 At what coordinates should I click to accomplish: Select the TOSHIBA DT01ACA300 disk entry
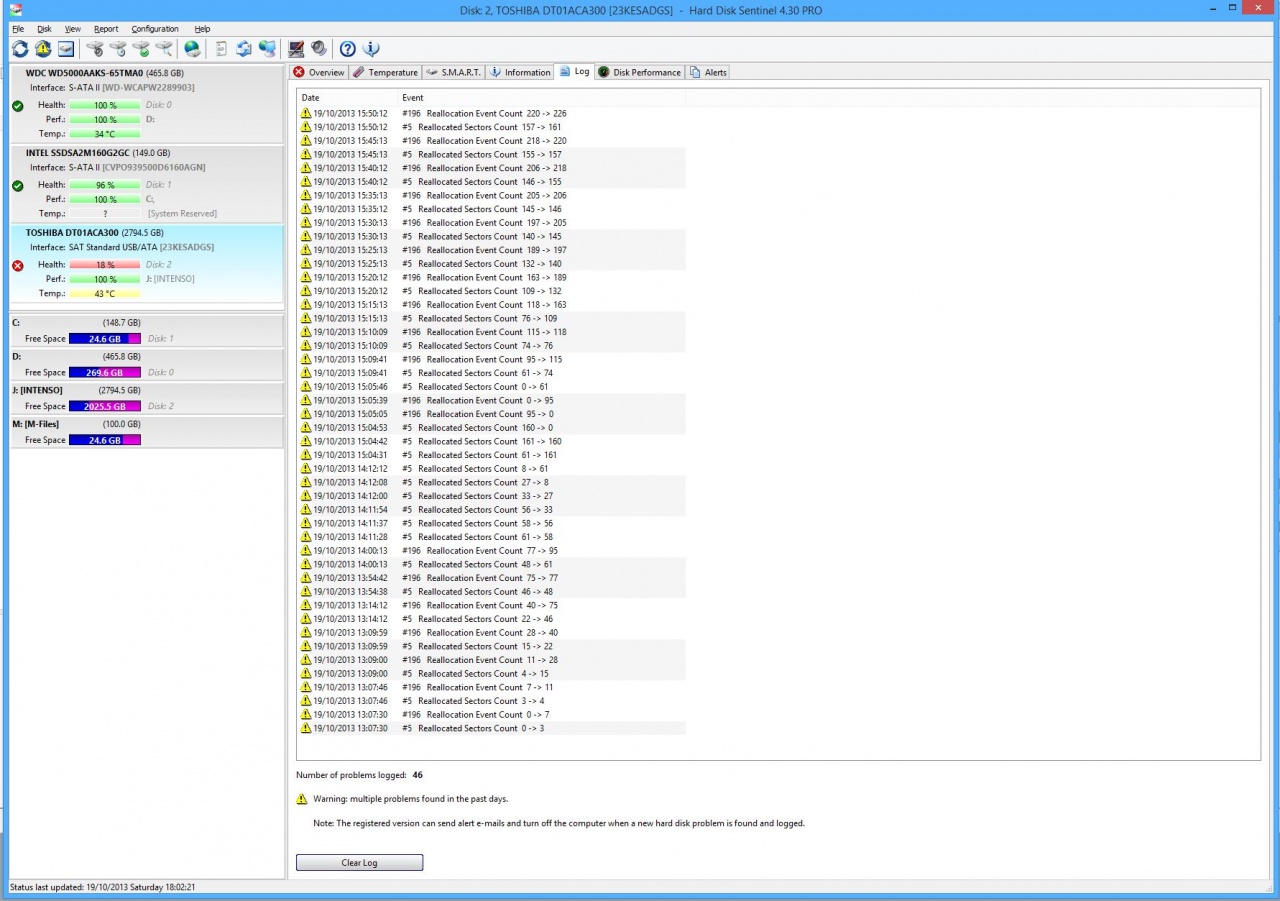point(147,266)
